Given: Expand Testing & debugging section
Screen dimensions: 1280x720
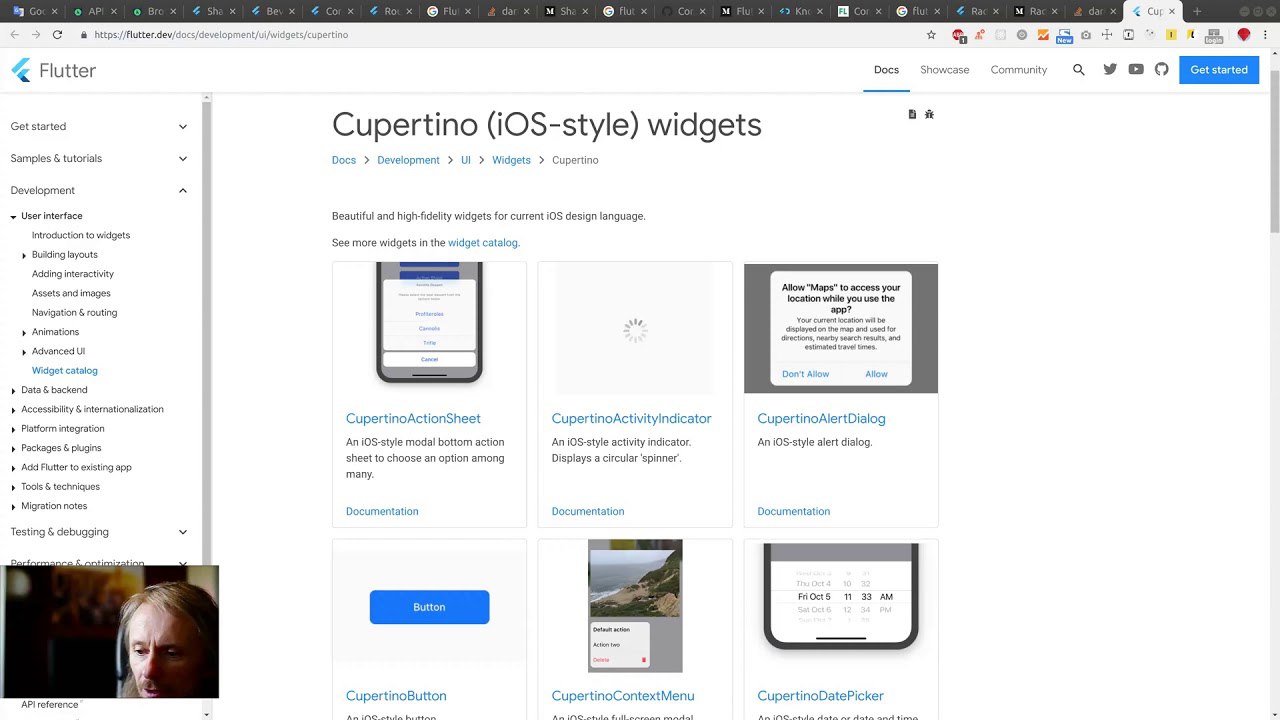Looking at the screenshot, I should [x=99, y=532].
